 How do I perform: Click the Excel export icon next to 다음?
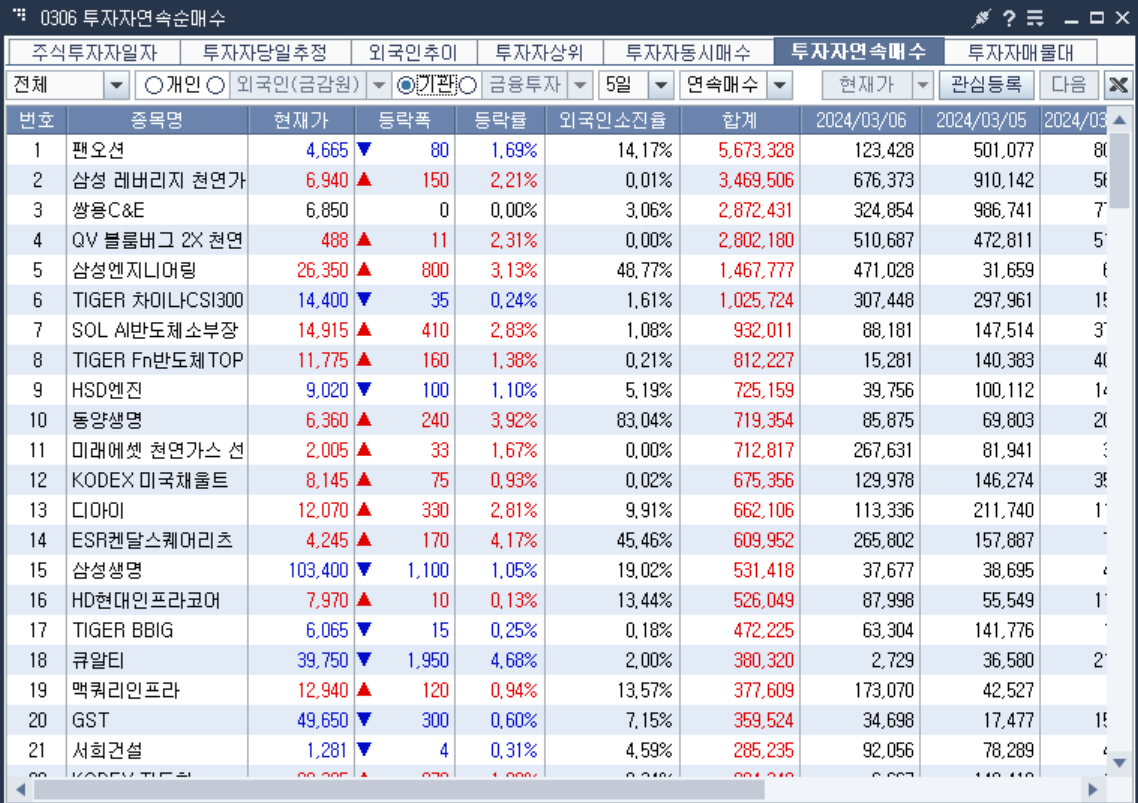pyautogui.click(x=1118, y=85)
